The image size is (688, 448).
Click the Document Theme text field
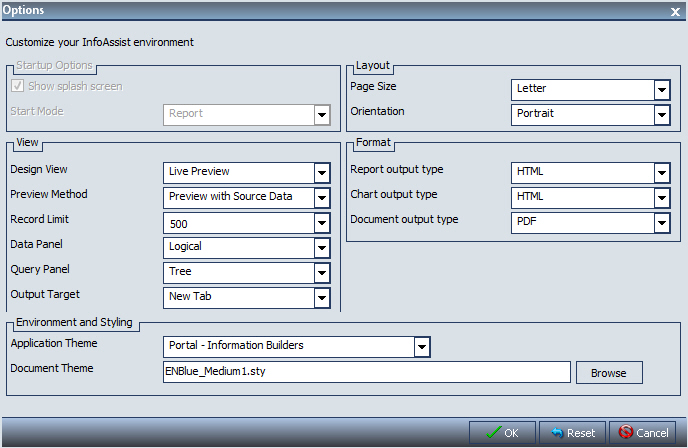click(367, 372)
